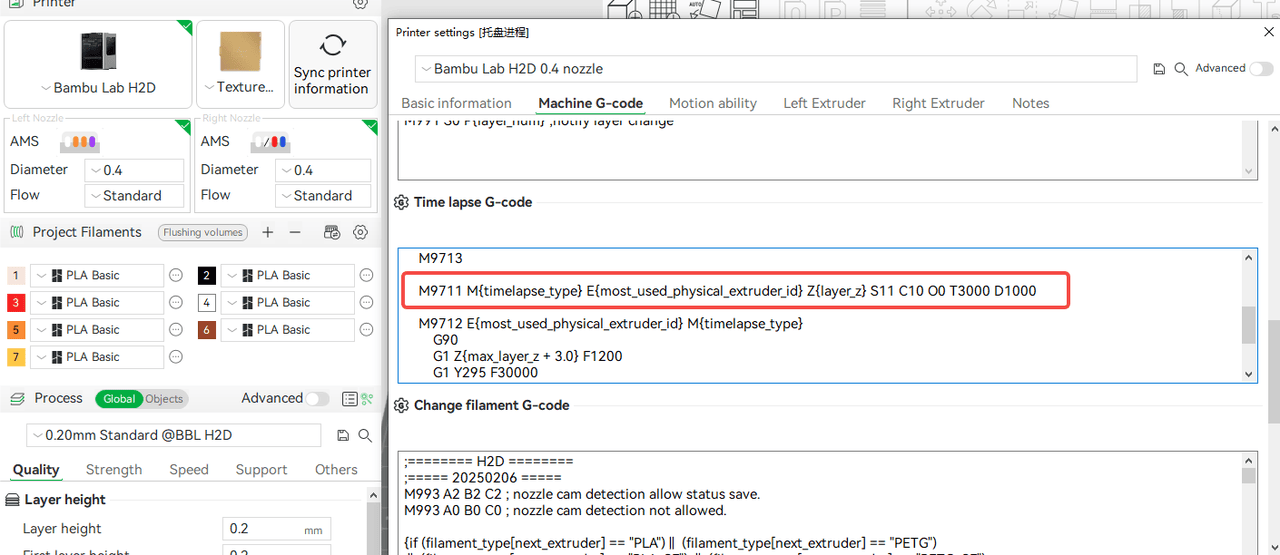Click the more options icon for filament 2
This screenshot has width=1280, height=555.
367,275
